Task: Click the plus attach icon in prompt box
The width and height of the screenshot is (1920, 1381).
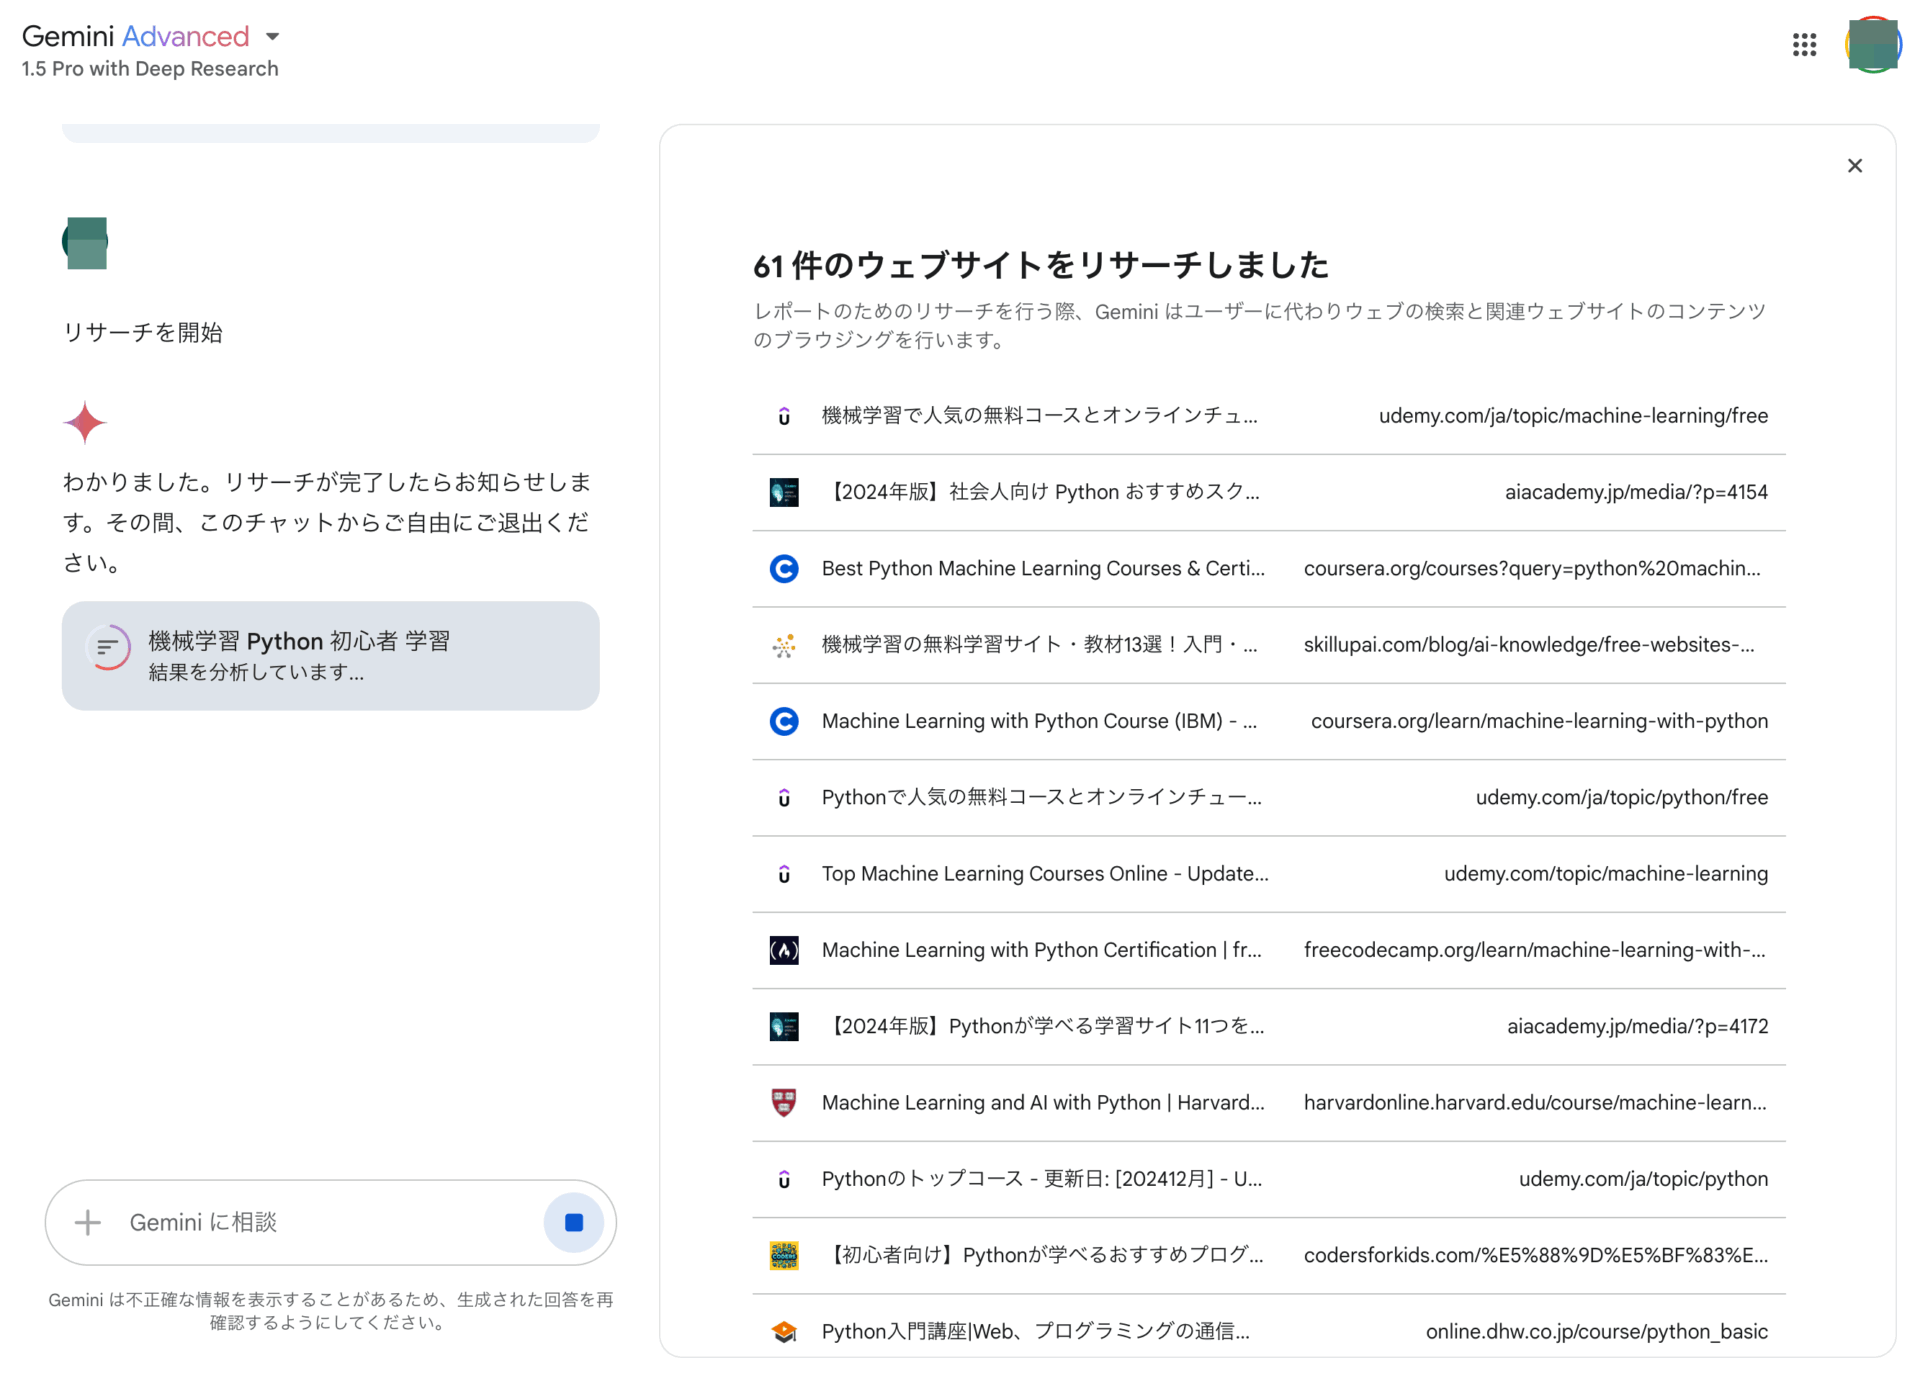Action: point(88,1222)
